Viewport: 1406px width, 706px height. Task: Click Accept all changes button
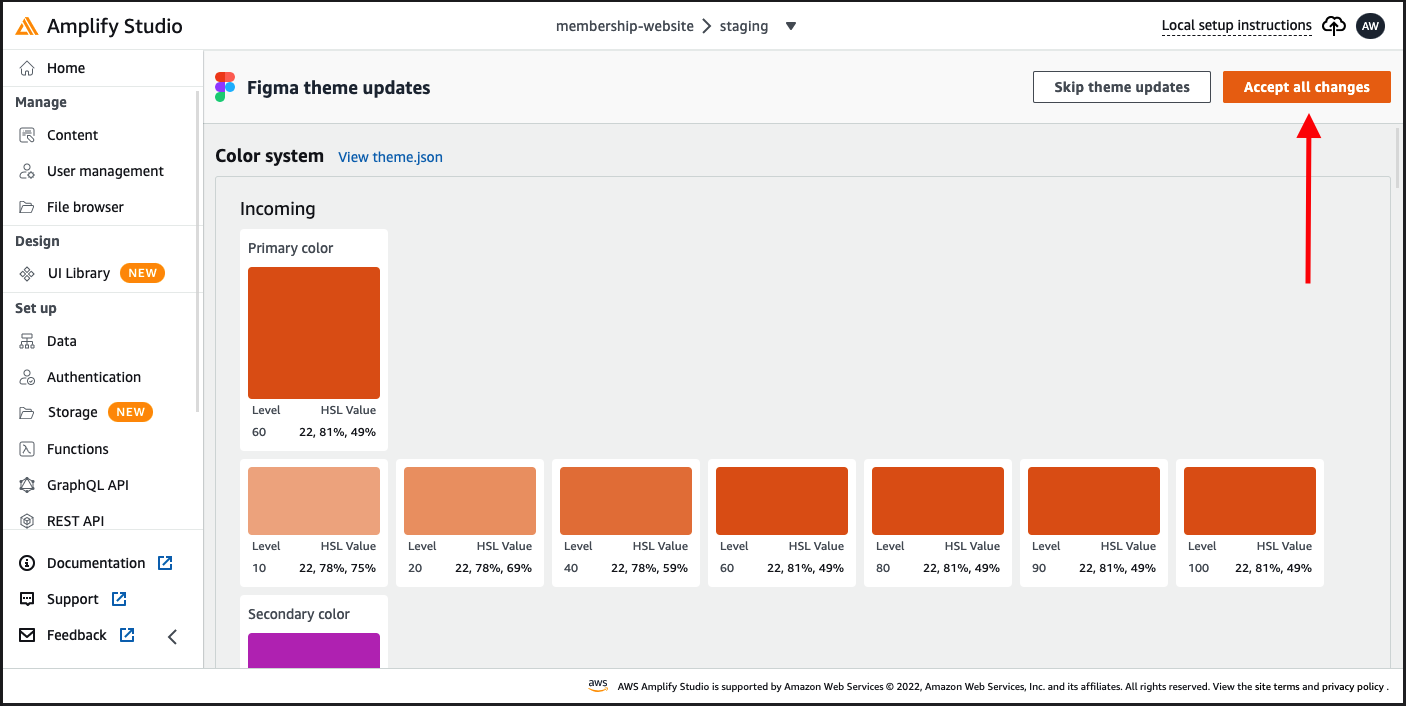pos(1307,87)
